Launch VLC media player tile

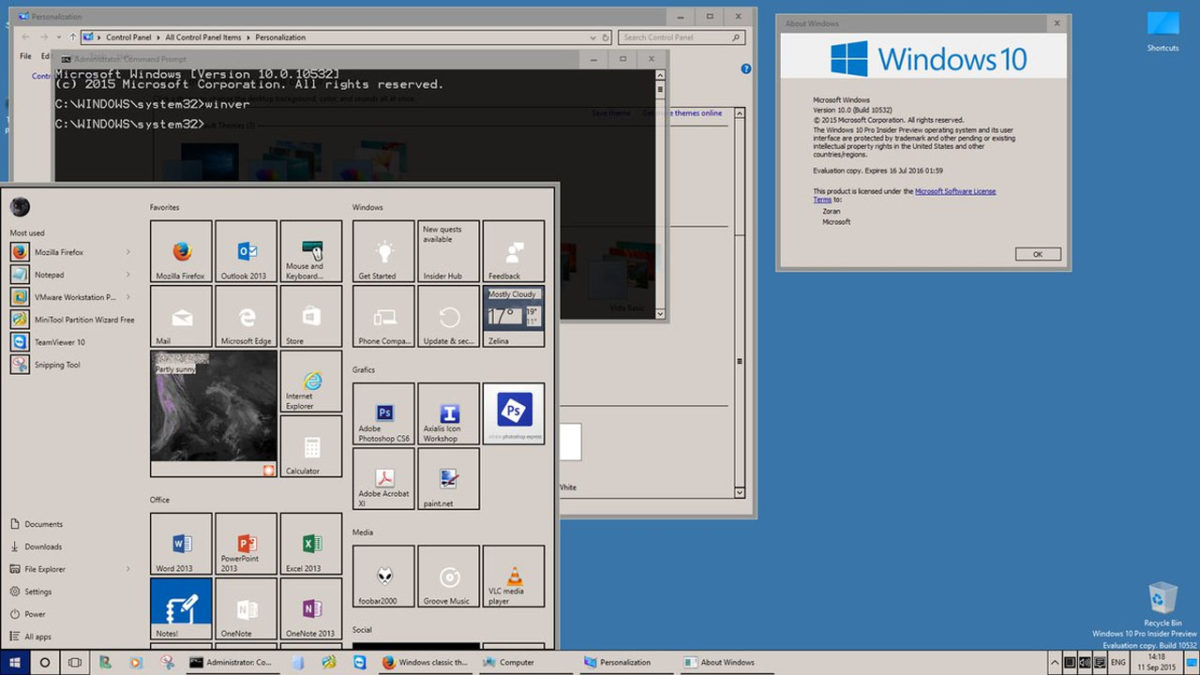[x=513, y=577]
